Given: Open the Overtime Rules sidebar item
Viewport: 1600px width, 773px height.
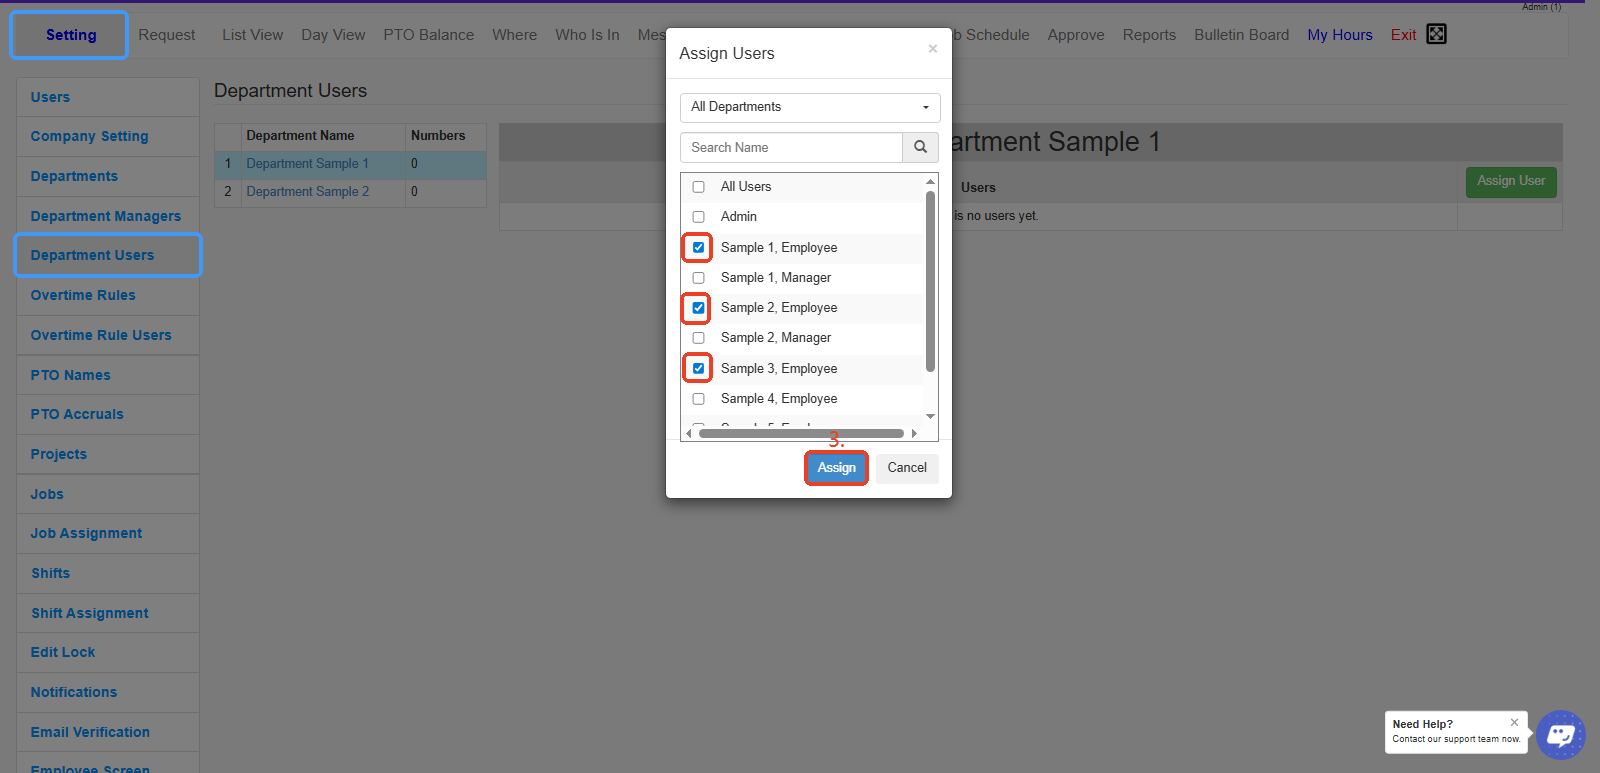Looking at the screenshot, I should [83, 295].
